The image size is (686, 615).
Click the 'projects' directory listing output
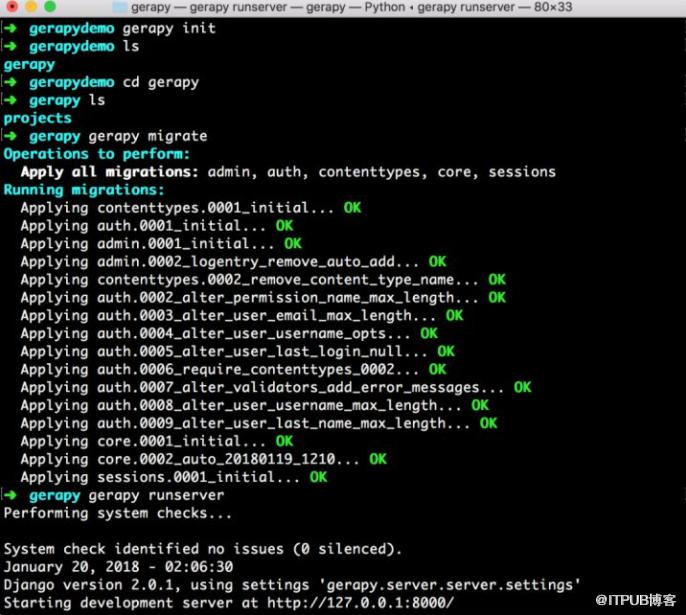[x=38, y=118]
